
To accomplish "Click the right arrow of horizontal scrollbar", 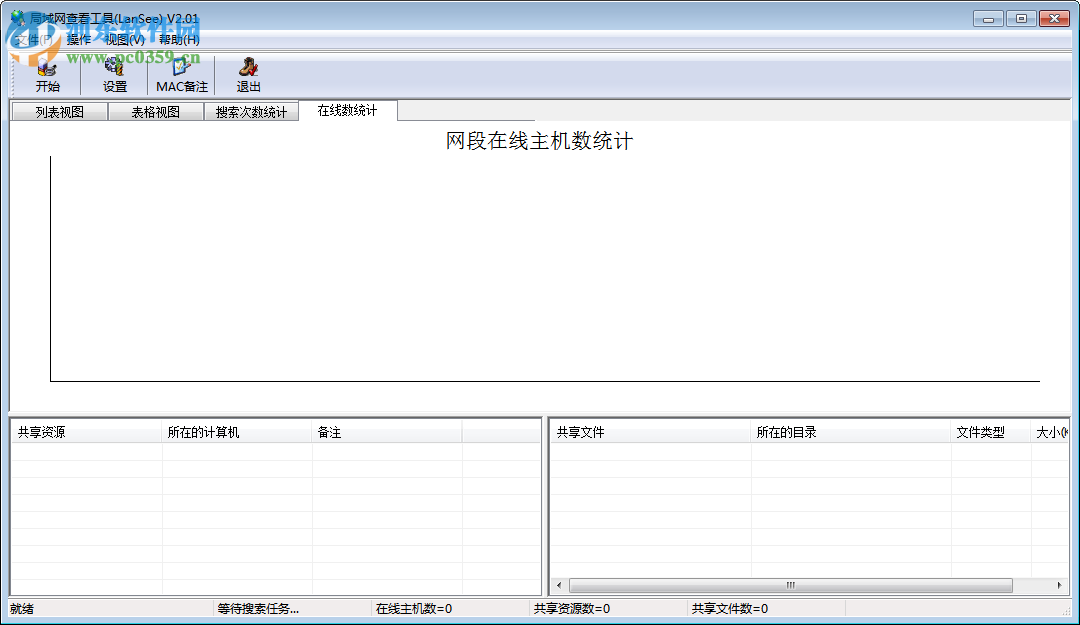I will pos(1062,585).
